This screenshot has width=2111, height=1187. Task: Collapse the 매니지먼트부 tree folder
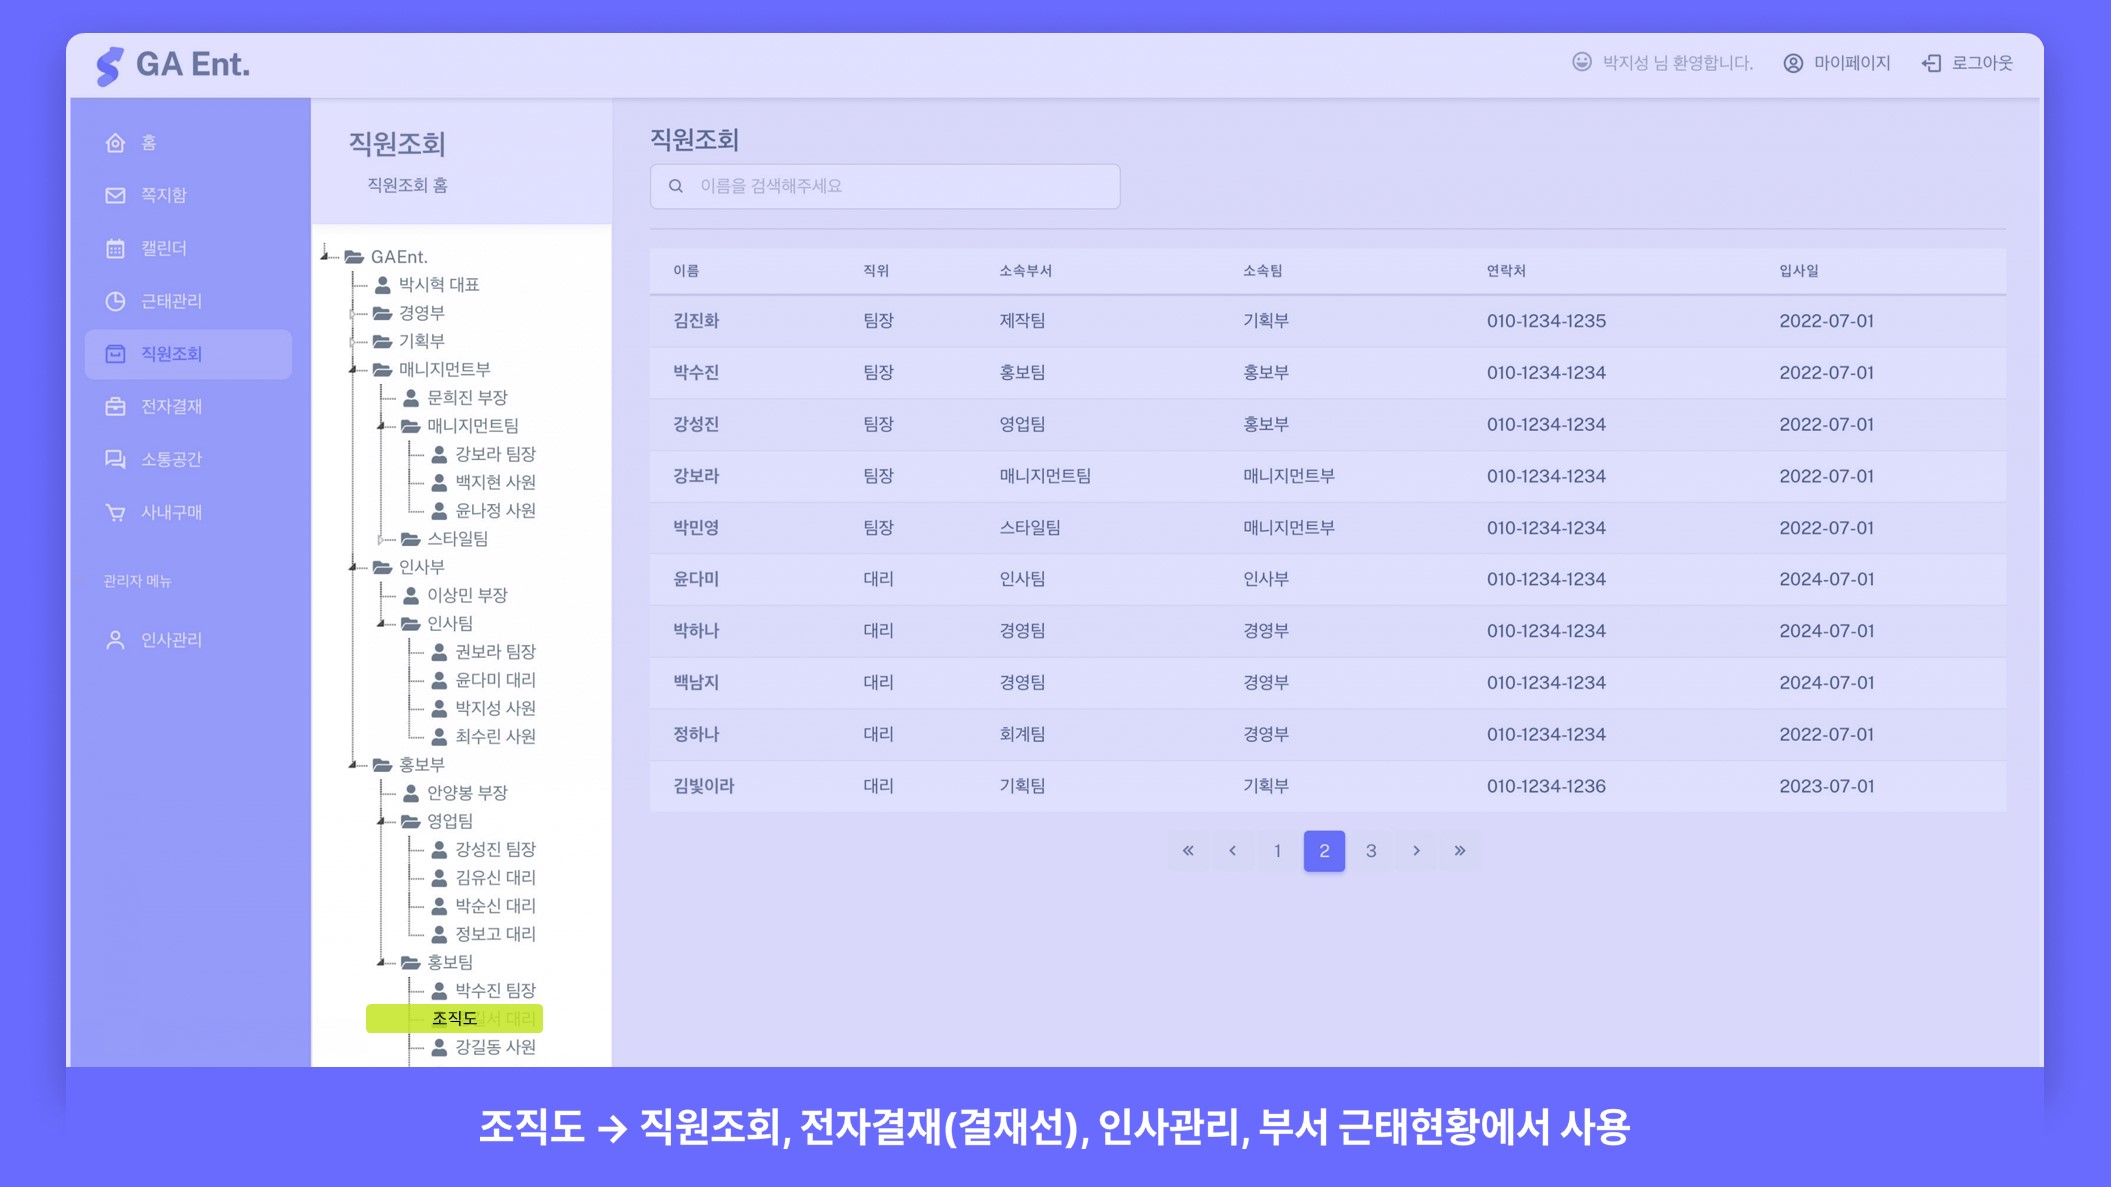coord(353,369)
